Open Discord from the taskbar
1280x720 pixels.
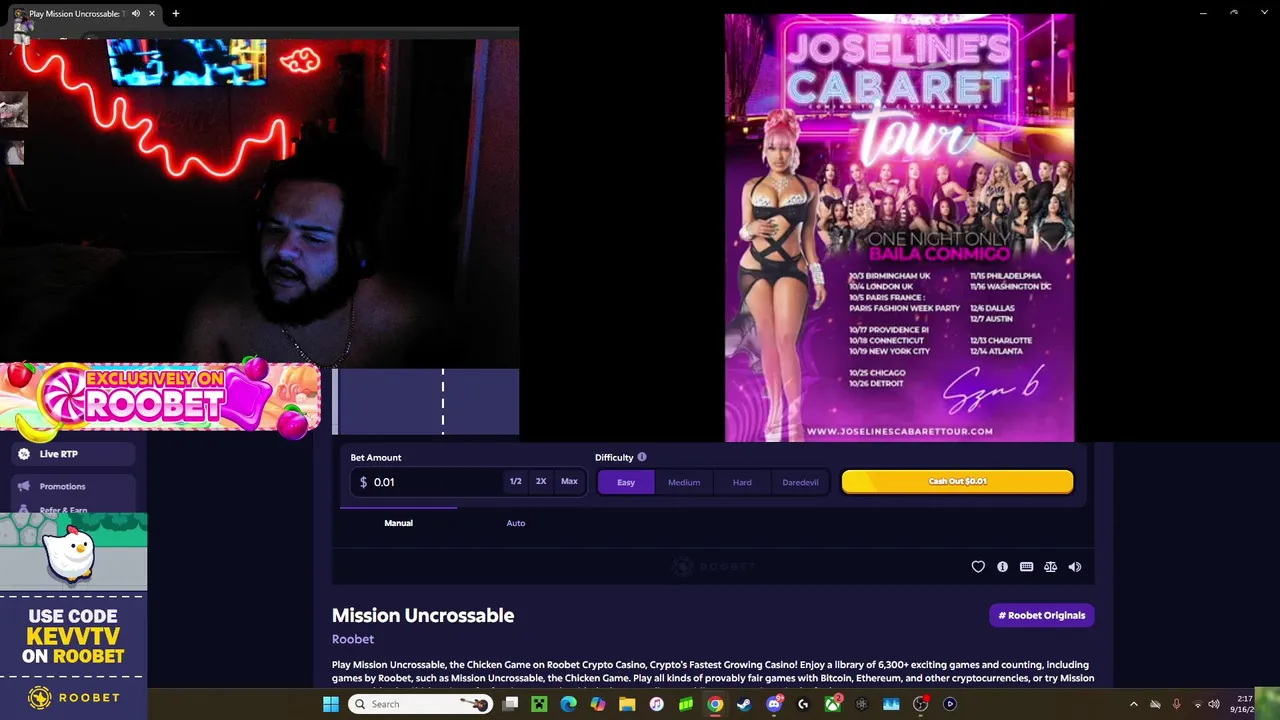[x=773, y=704]
